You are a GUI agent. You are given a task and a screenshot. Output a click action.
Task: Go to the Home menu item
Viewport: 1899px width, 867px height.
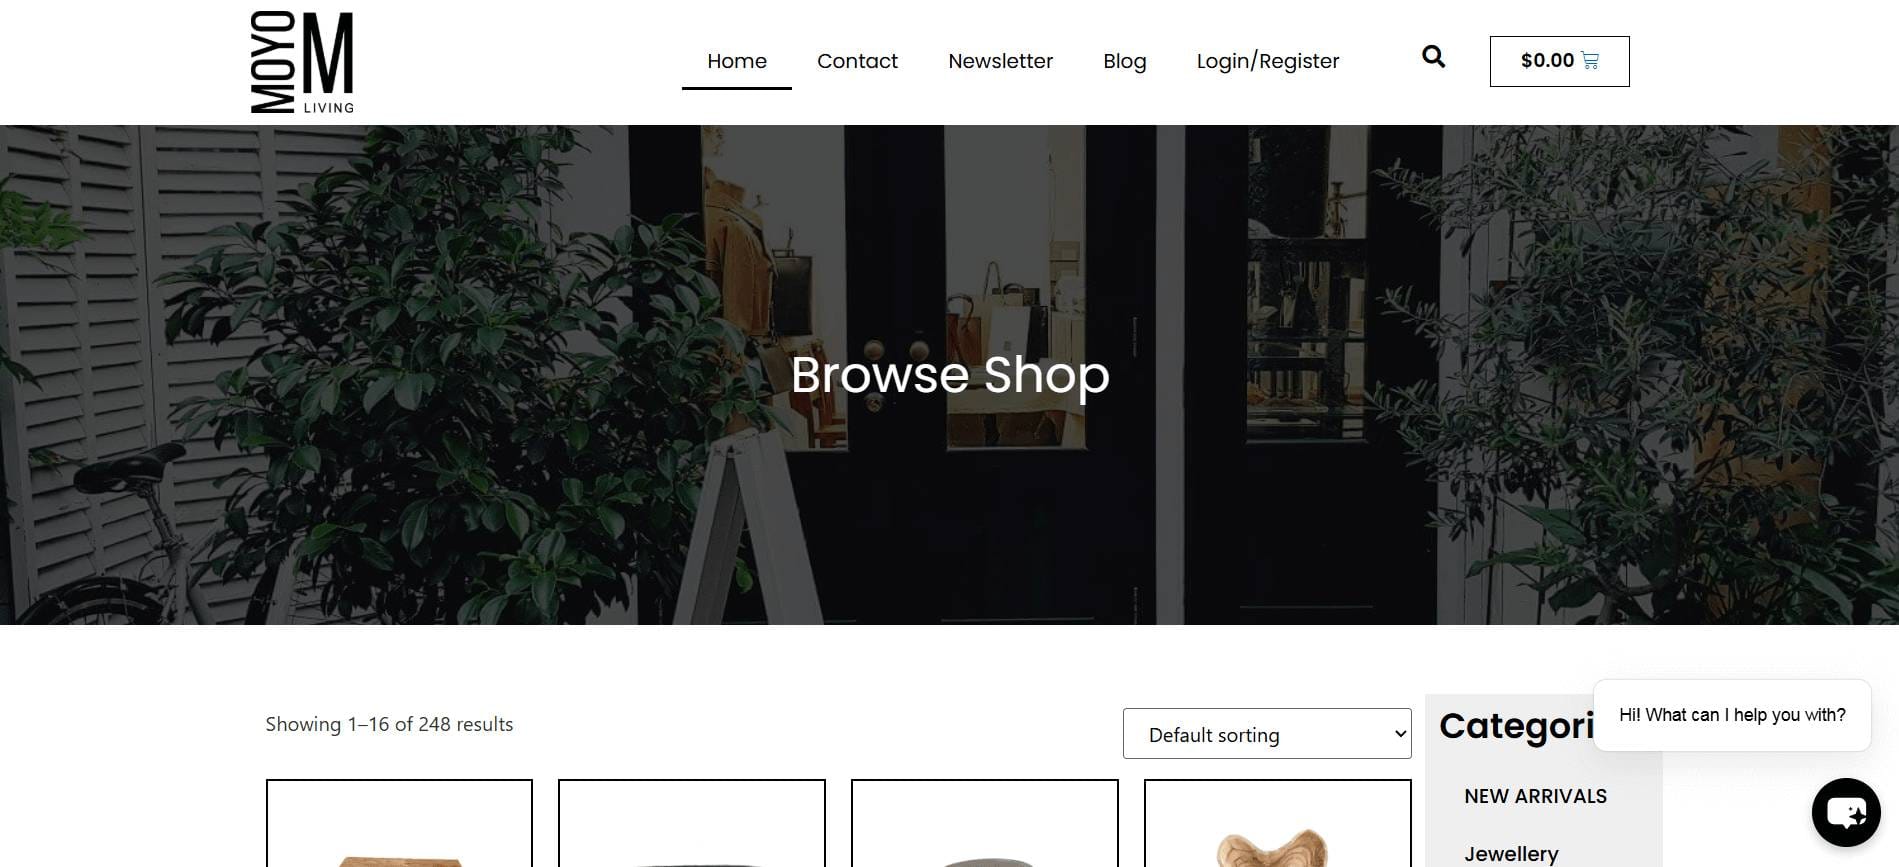[x=737, y=61]
